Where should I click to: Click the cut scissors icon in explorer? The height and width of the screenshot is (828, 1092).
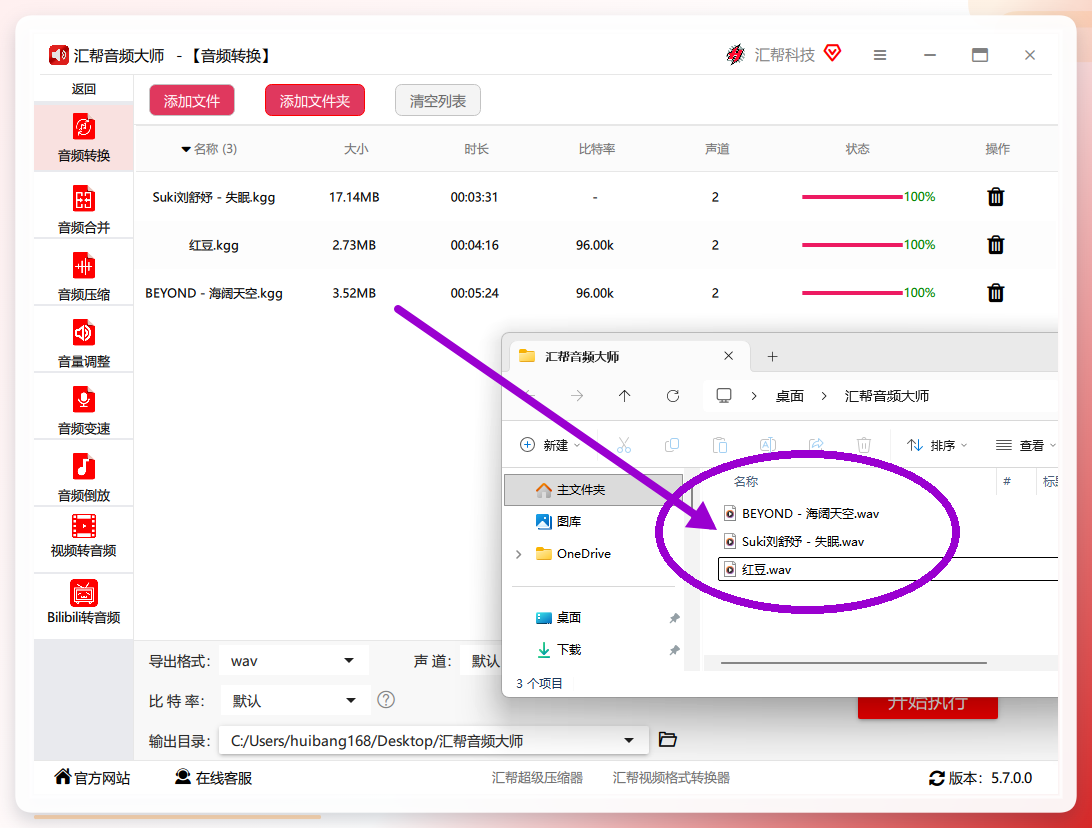[623, 445]
